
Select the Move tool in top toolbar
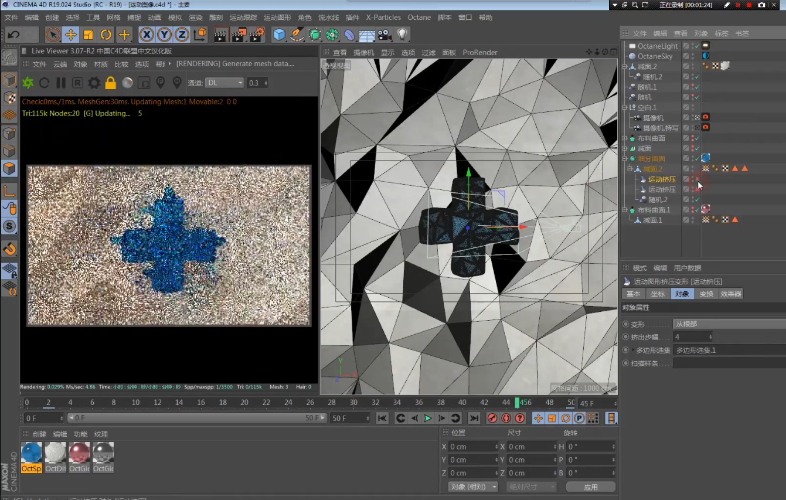71,35
